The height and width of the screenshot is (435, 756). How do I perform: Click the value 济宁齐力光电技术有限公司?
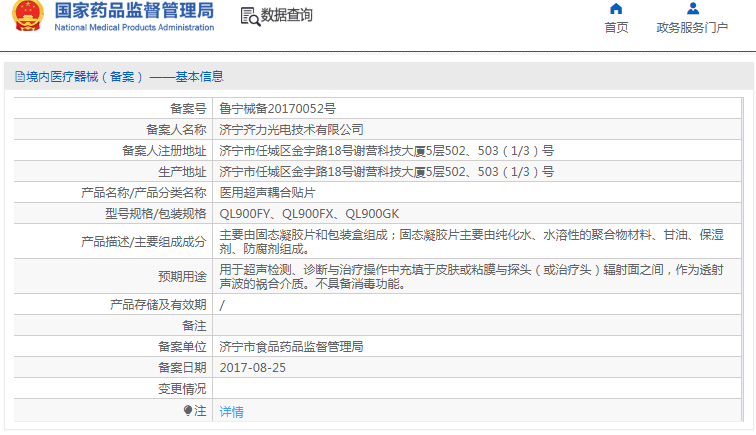tap(291, 130)
